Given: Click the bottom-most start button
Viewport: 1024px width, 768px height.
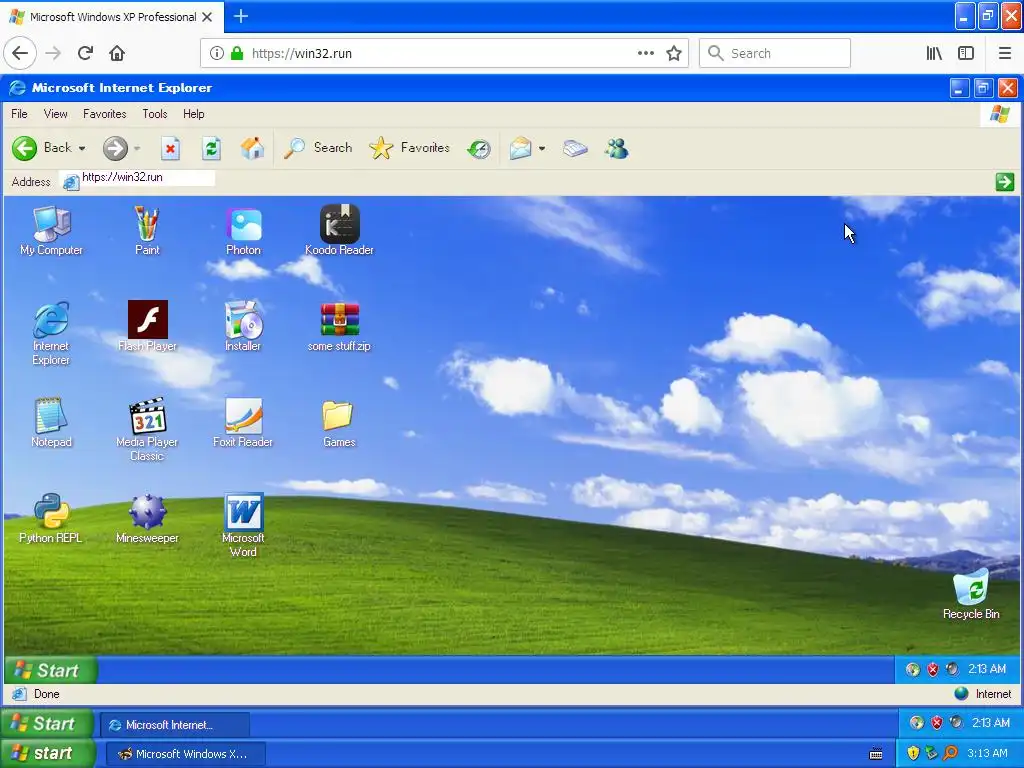Looking at the screenshot, I should 48,754.
